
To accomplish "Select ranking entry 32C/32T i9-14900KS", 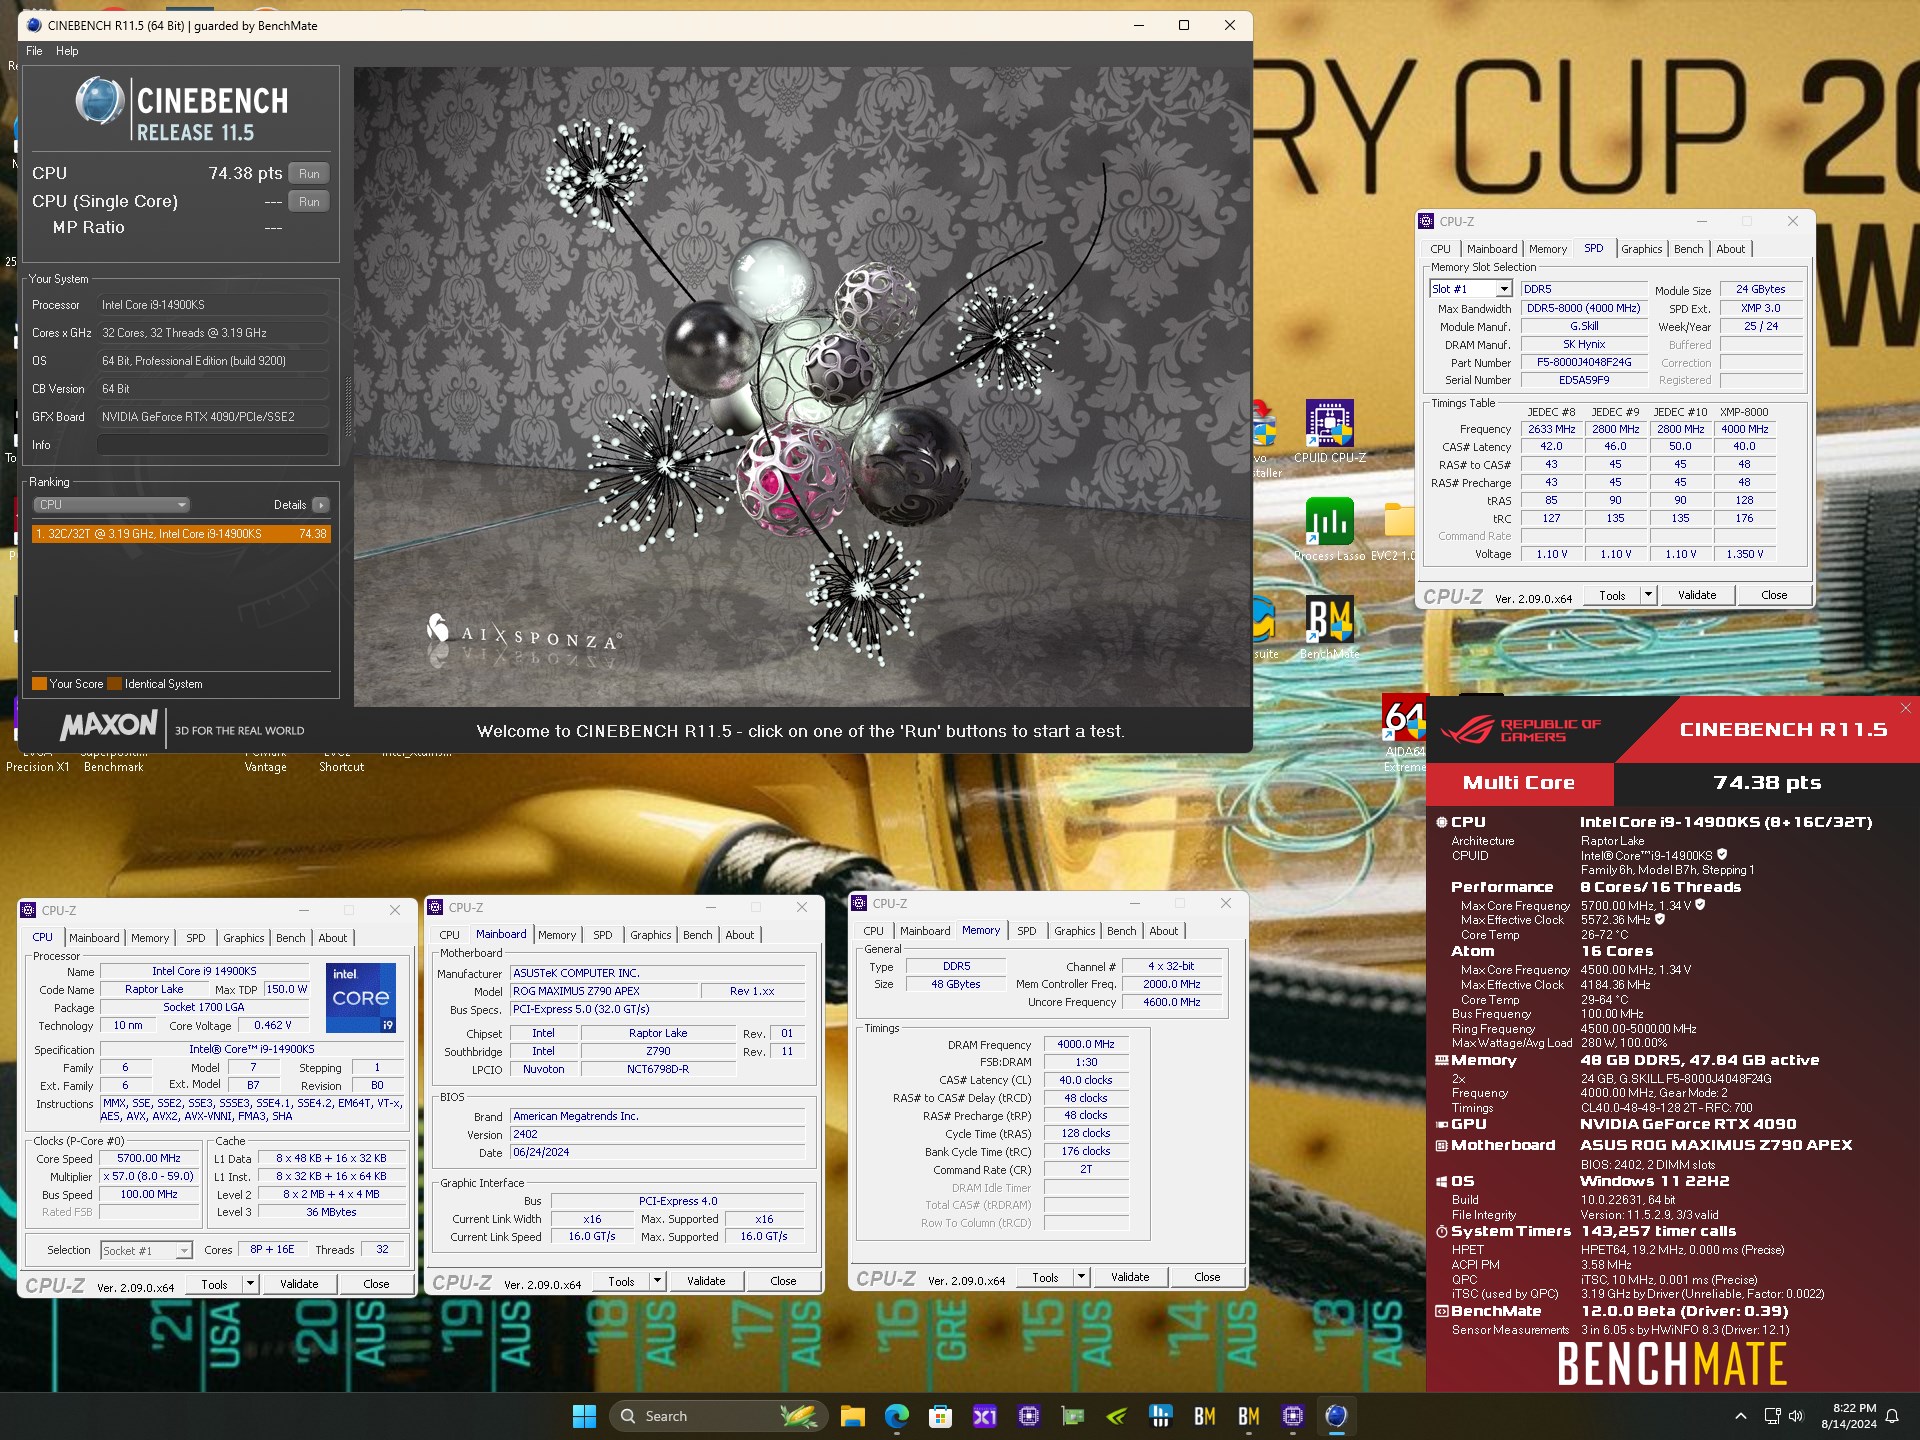I will [x=181, y=534].
